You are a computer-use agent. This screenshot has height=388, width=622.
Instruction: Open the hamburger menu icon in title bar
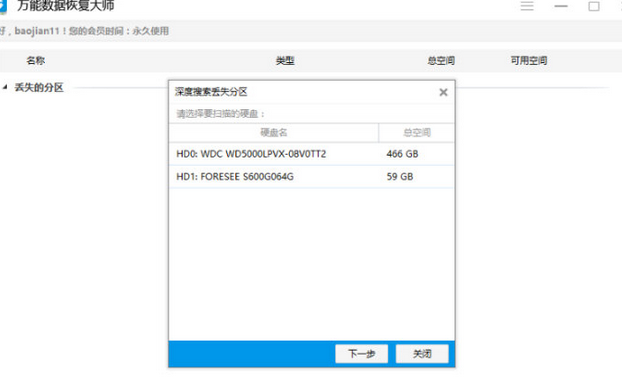527,6
